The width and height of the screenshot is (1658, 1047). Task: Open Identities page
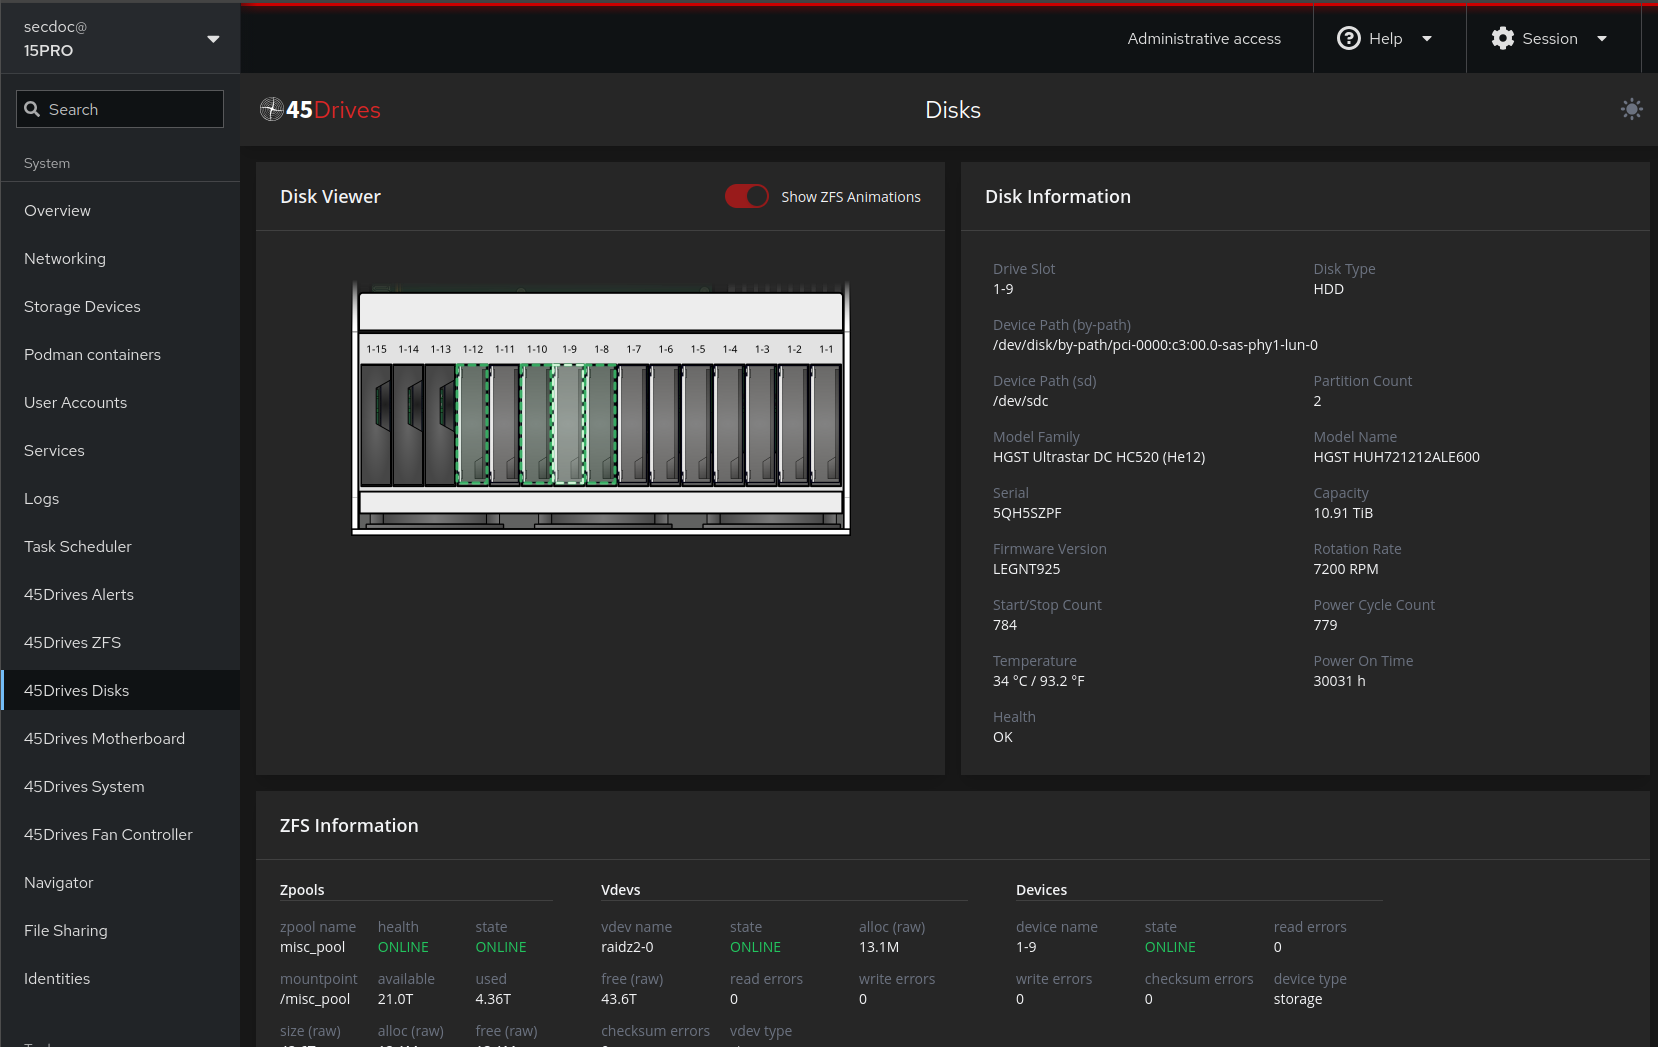click(x=120, y=978)
